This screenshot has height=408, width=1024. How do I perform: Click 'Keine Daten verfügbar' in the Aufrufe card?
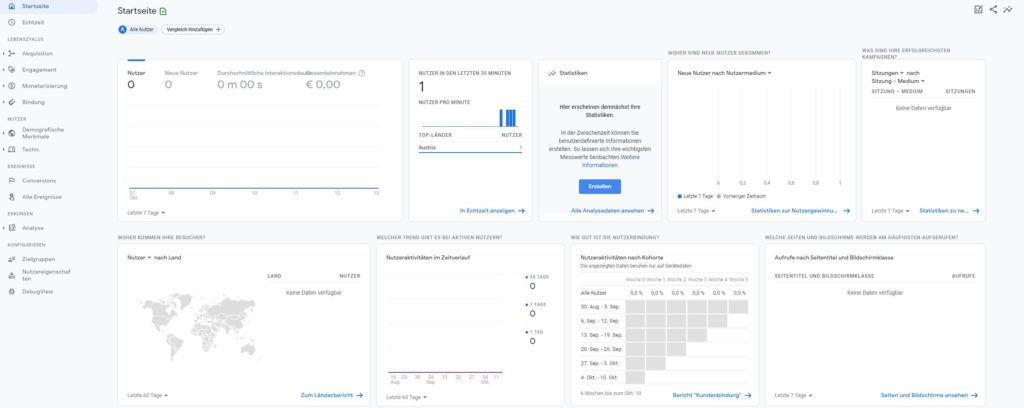coord(874,292)
